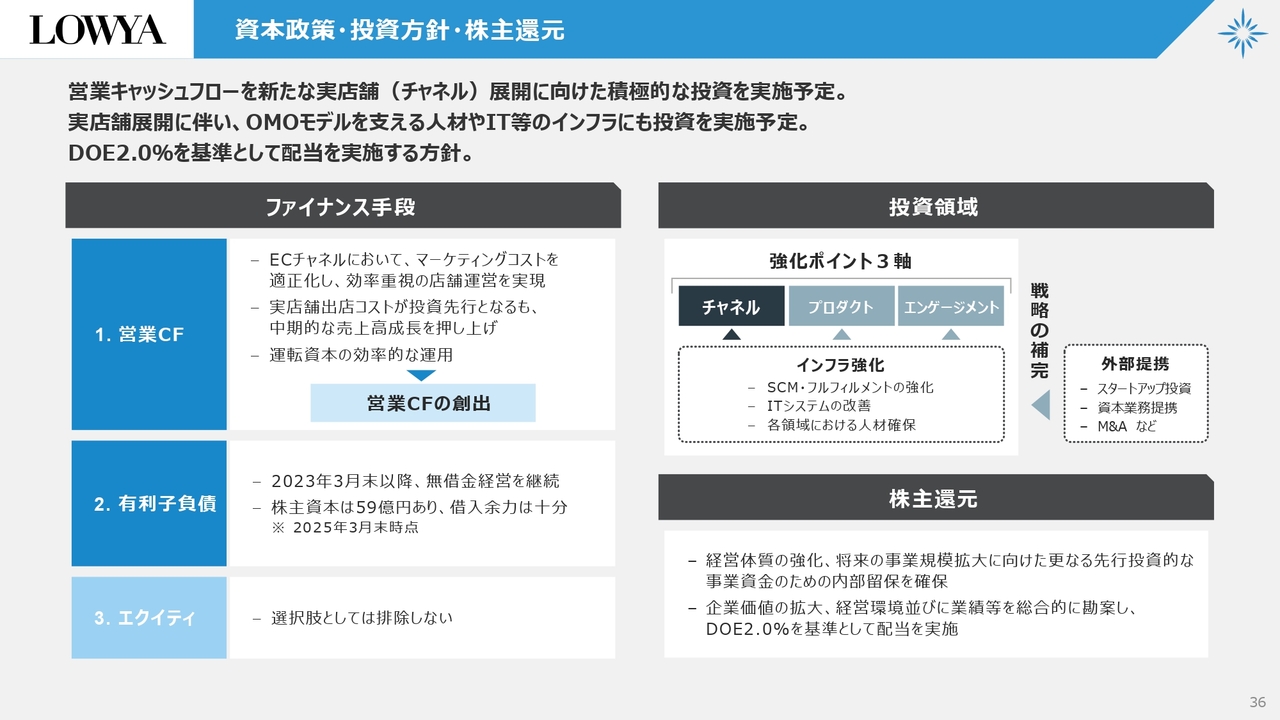The width and height of the screenshot is (1280, 720).
Task: Click the ファイナンス手段 section header
Action: (343, 207)
